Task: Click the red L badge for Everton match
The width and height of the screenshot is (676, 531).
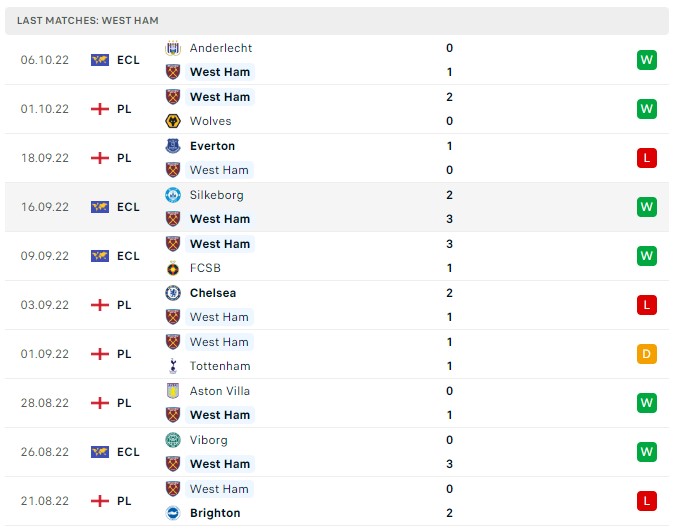Action: click(646, 158)
